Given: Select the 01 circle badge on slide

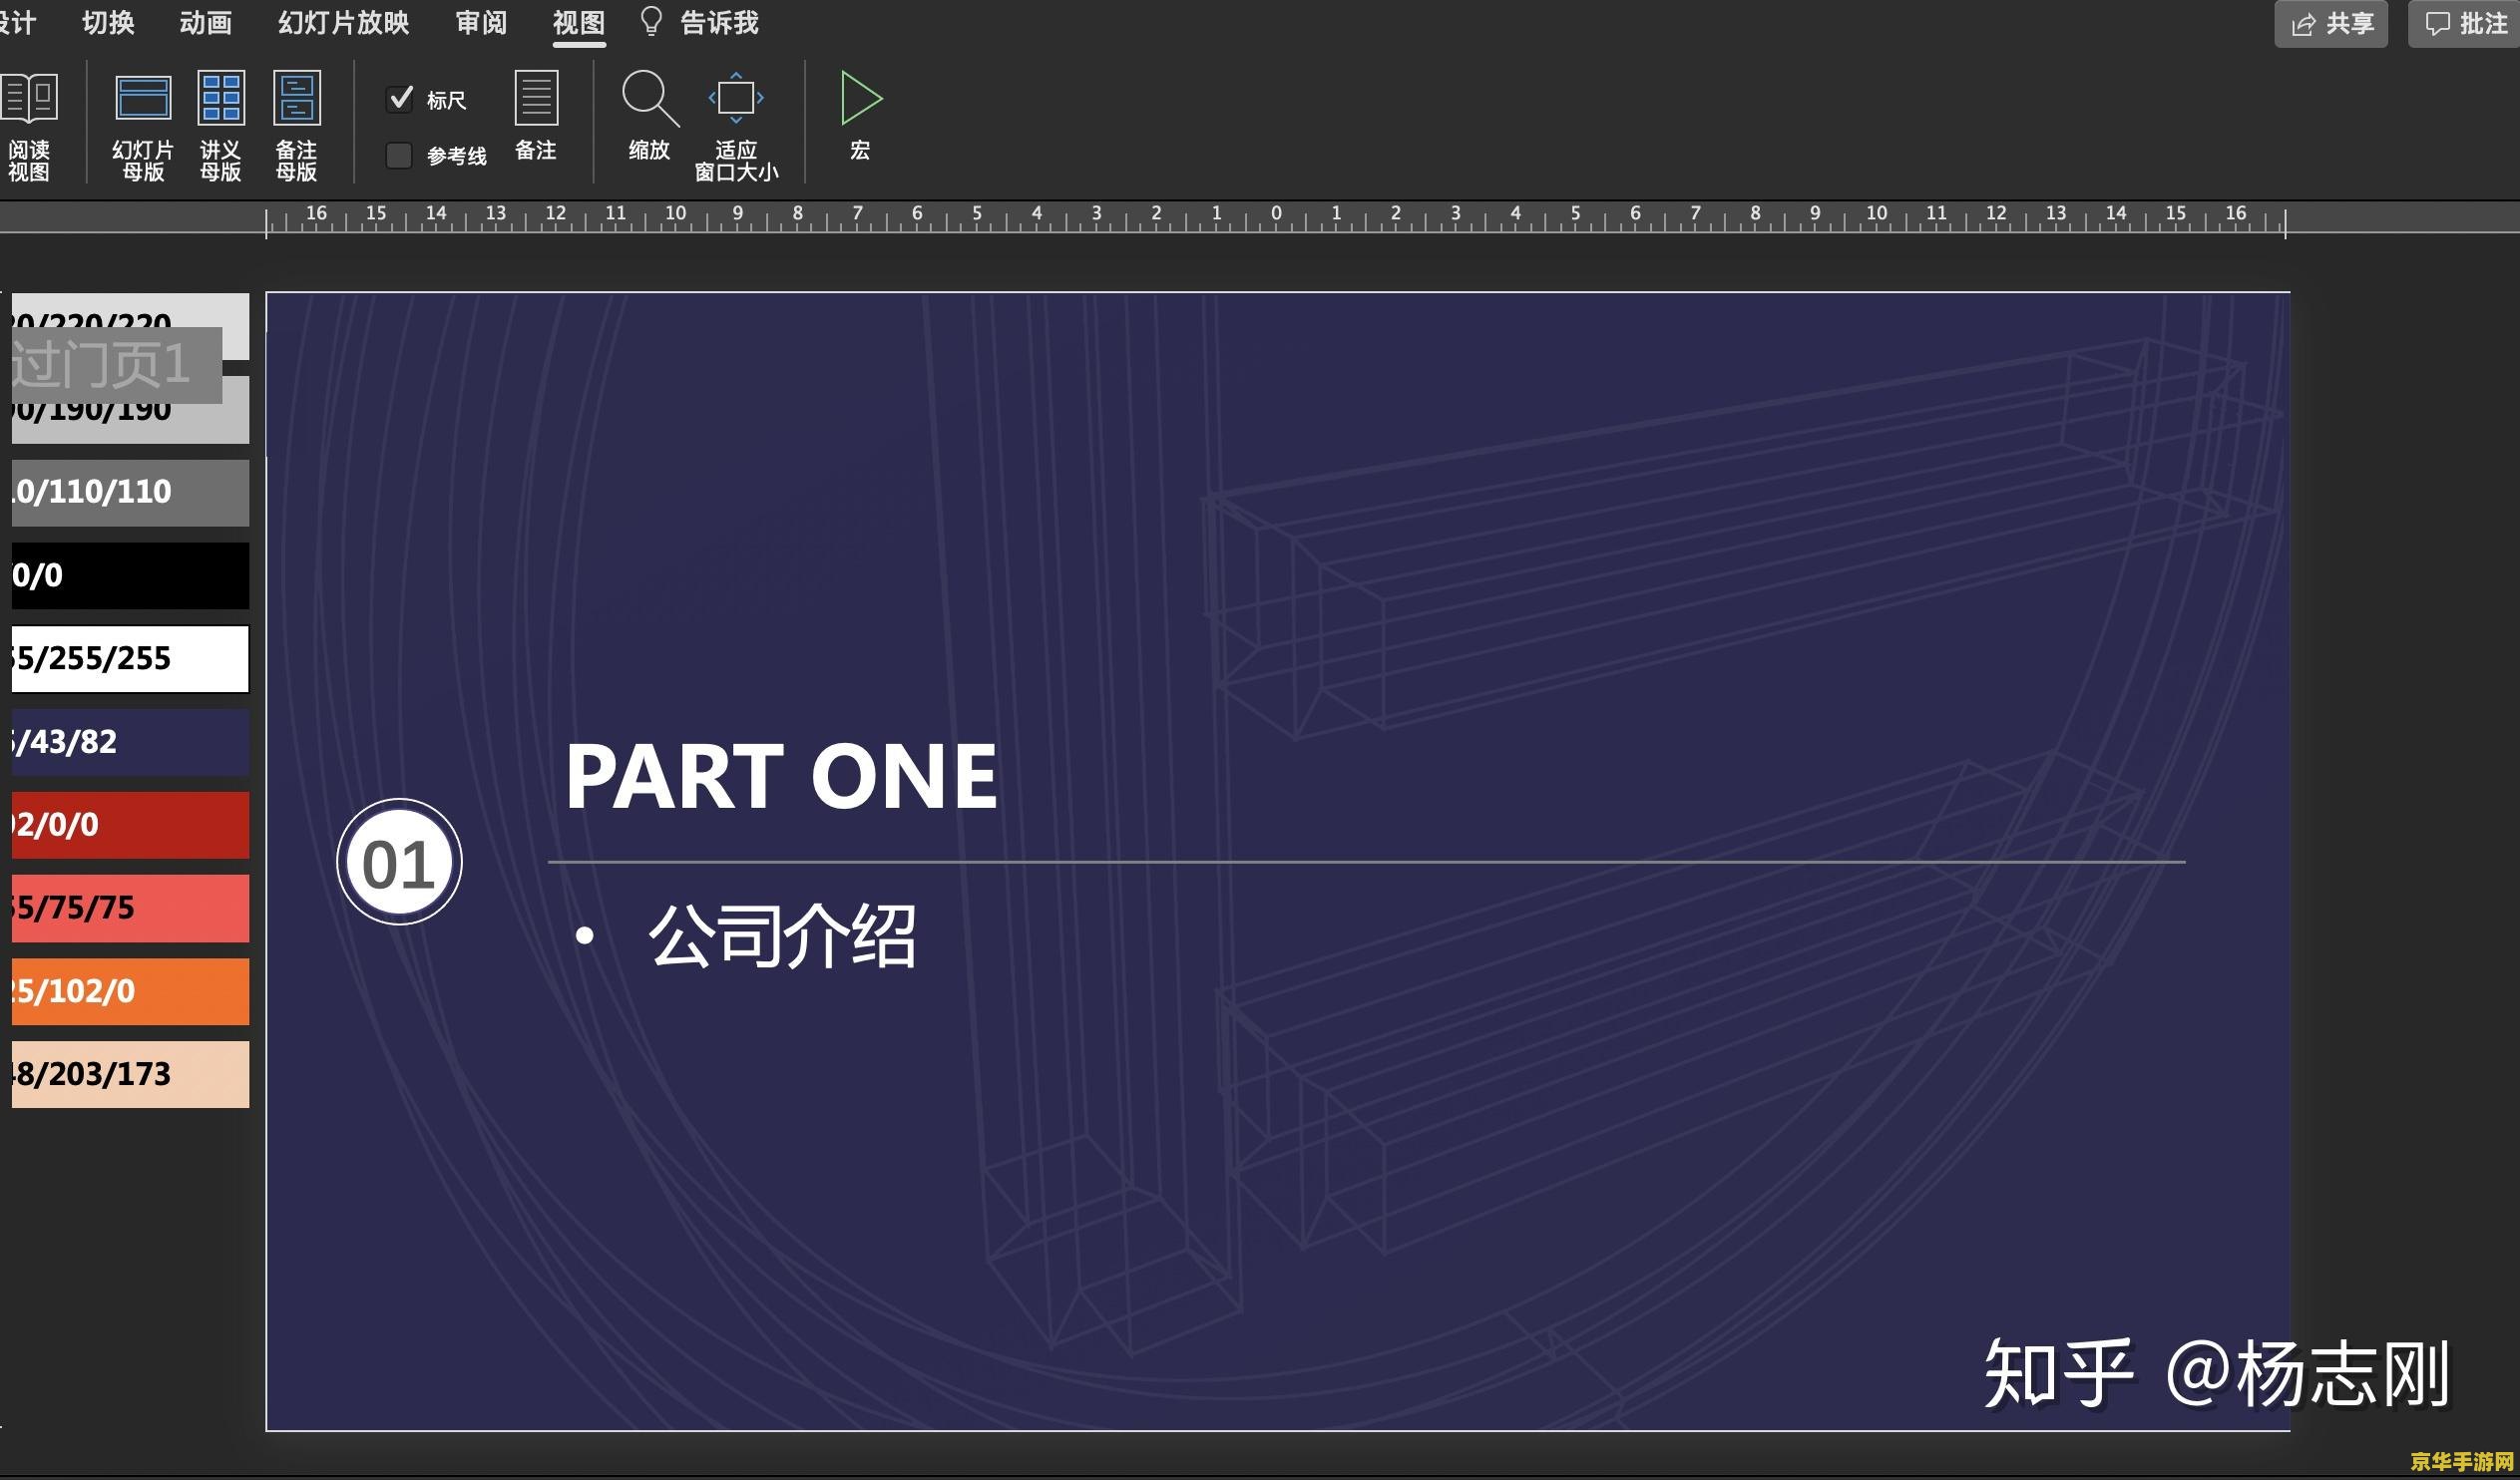Looking at the screenshot, I should coord(399,862).
